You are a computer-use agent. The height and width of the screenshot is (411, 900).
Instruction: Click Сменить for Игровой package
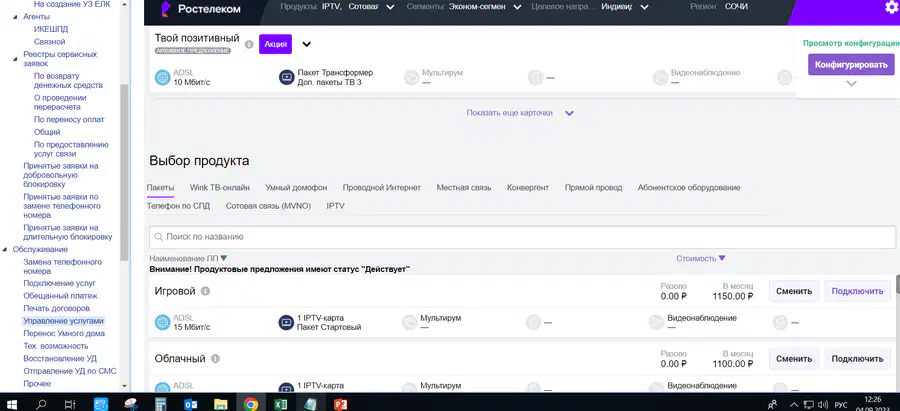[x=794, y=291]
